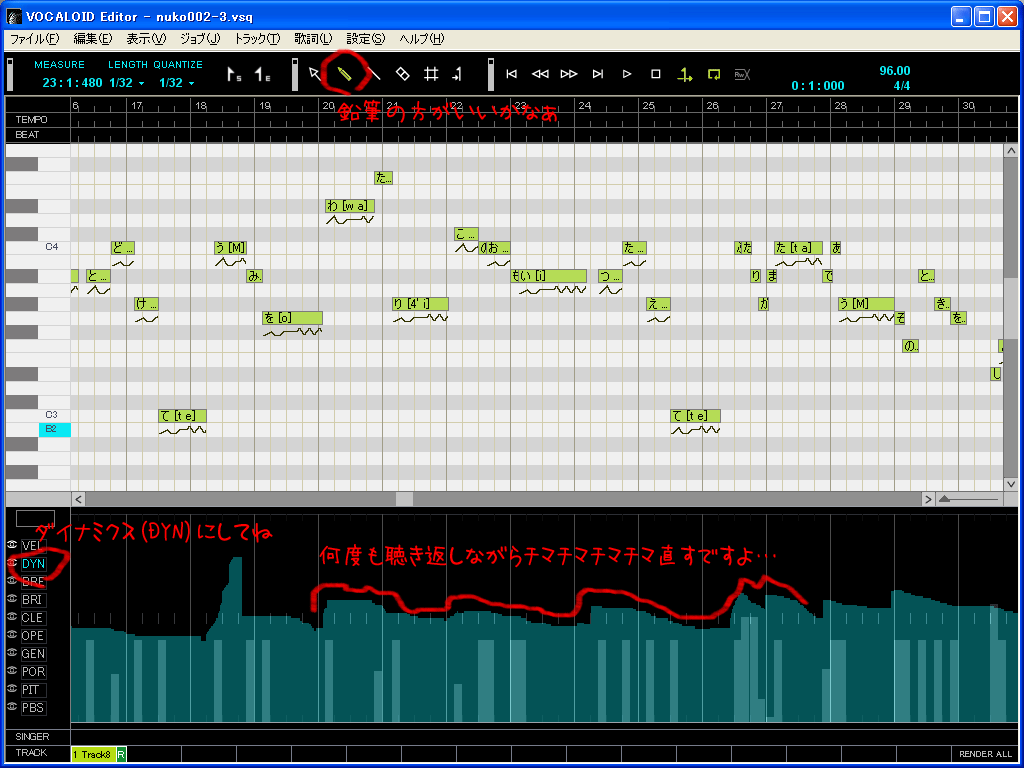
Task: Stop playback with the stop button
Action: [x=656, y=74]
